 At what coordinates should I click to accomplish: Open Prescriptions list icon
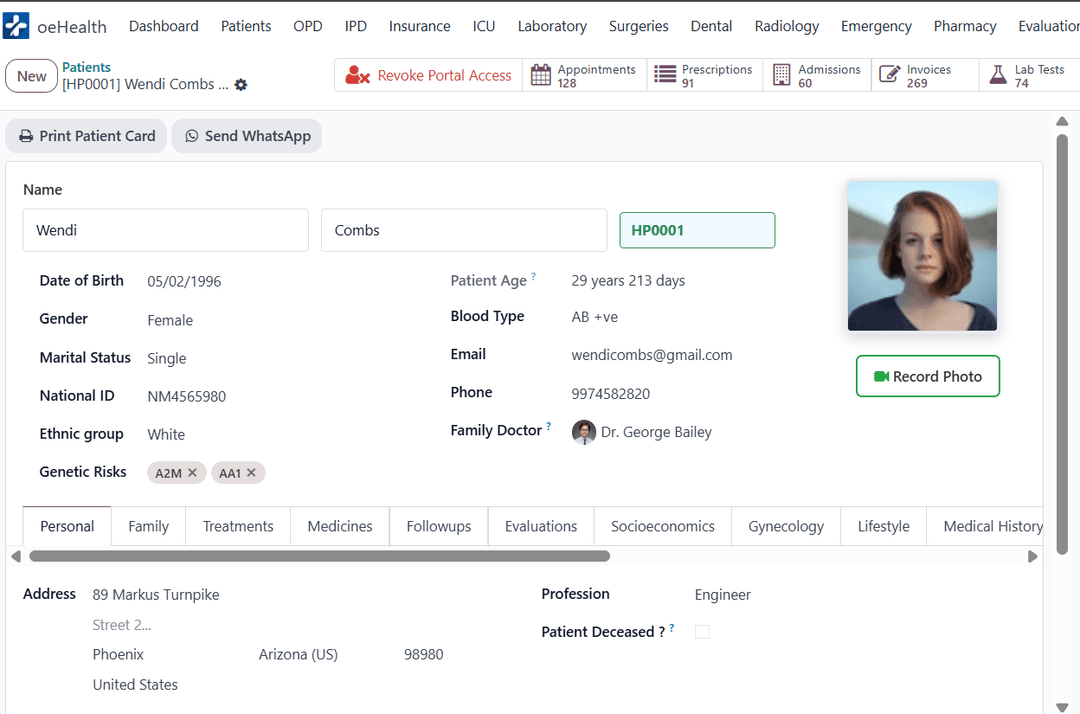[x=665, y=74]
